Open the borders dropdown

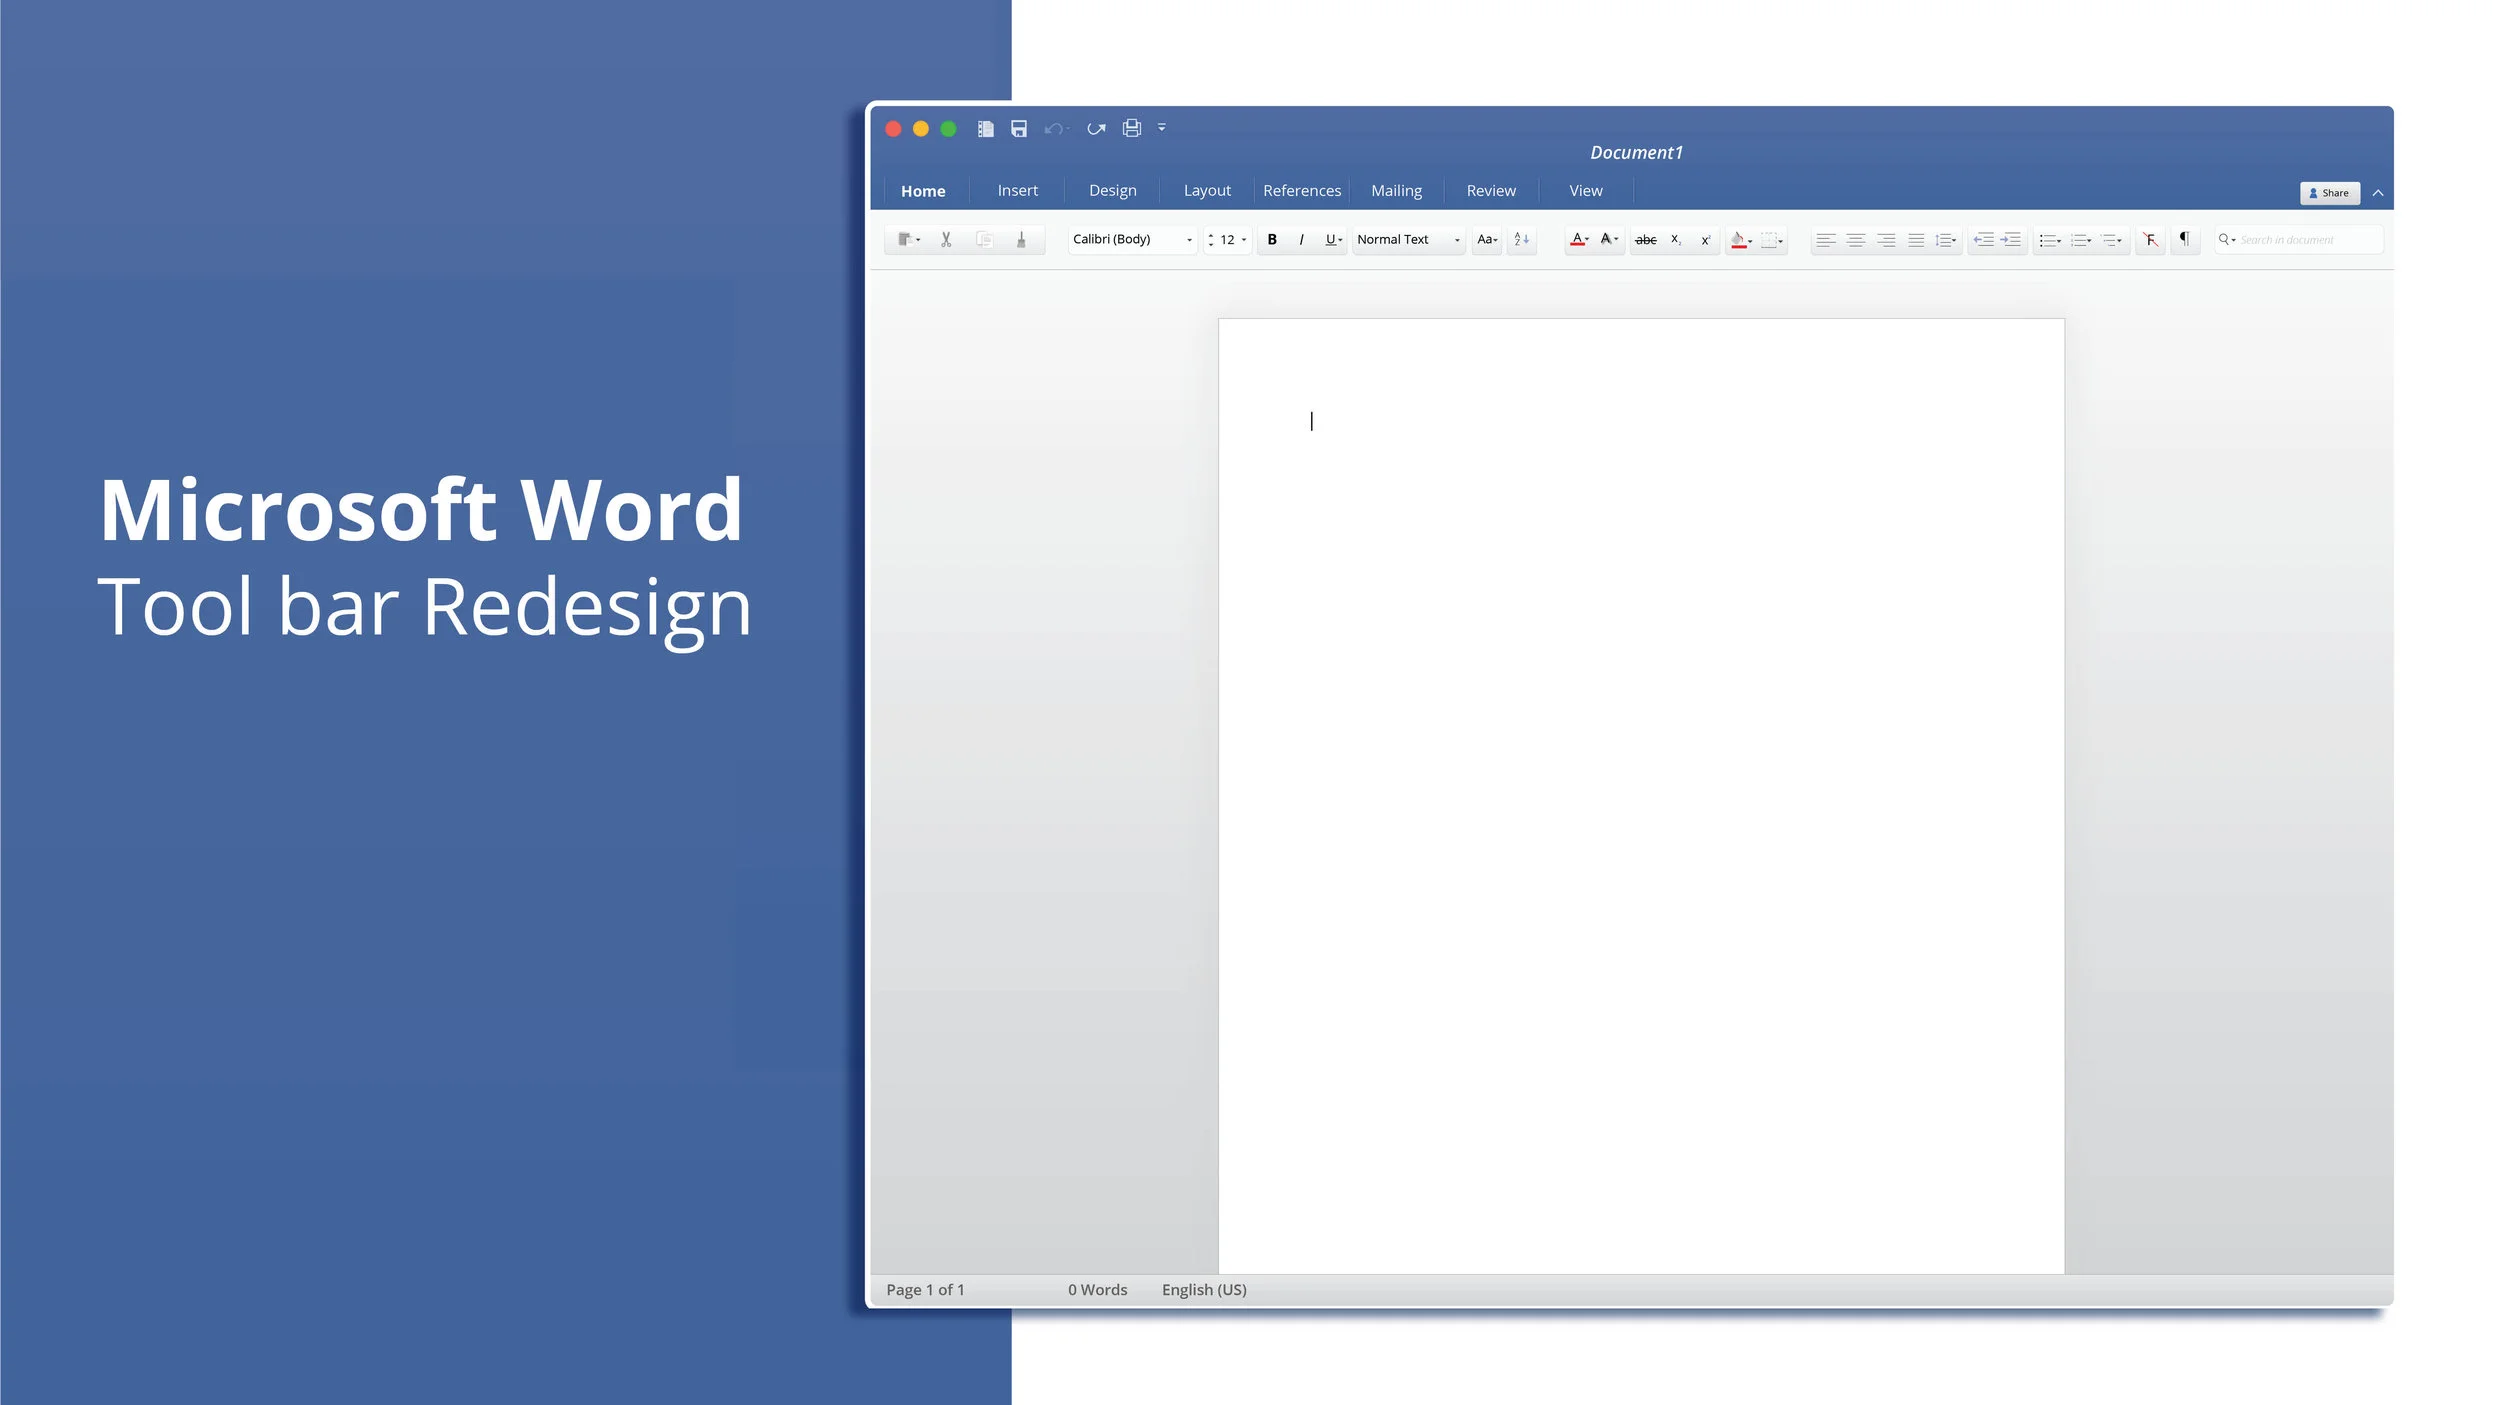[x=1772, y=240]
